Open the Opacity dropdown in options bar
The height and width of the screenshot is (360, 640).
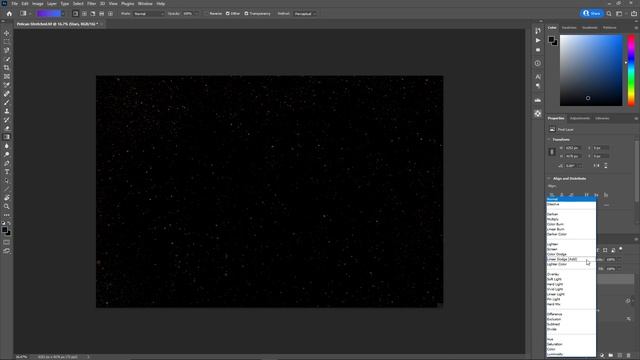pyautogui.click(x=196, y=13)
